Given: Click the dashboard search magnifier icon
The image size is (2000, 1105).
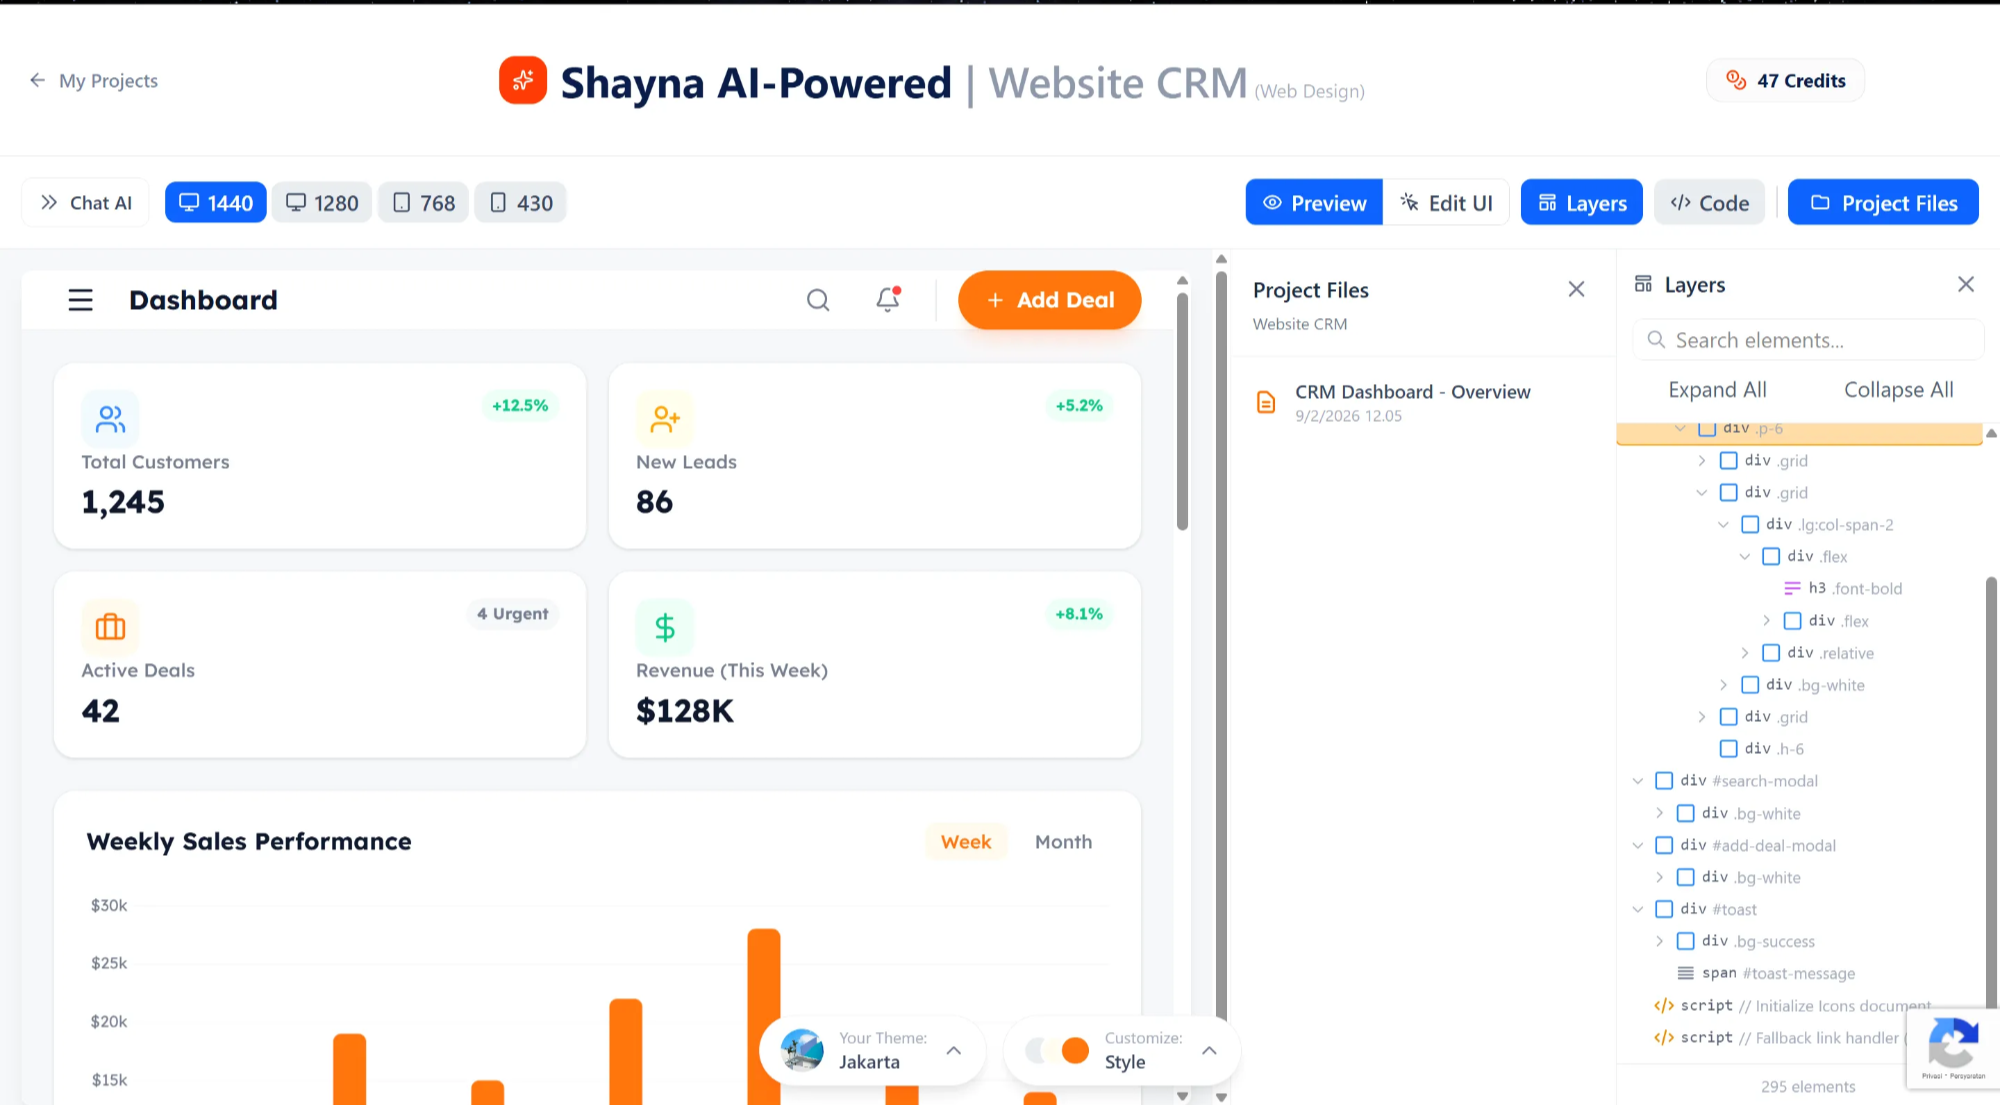Looking at the screenshot, I should point(818,300).
